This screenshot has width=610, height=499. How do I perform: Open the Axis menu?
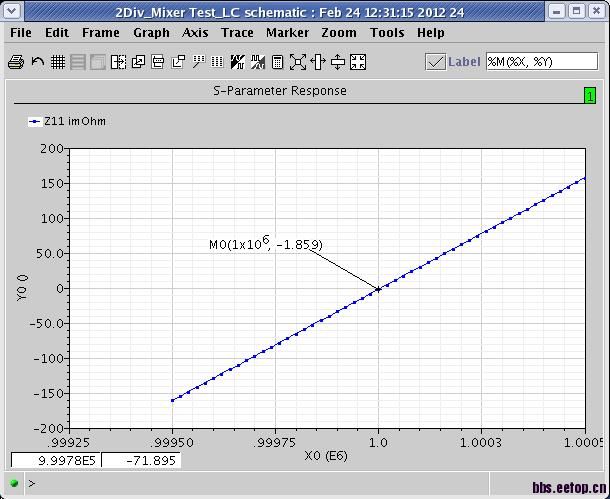click(195, 33)
